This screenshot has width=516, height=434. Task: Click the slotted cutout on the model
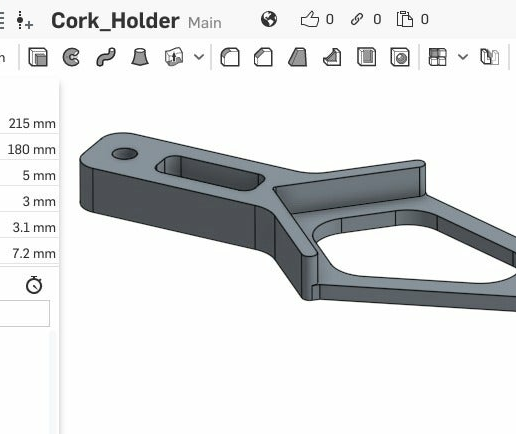(210, 173)
